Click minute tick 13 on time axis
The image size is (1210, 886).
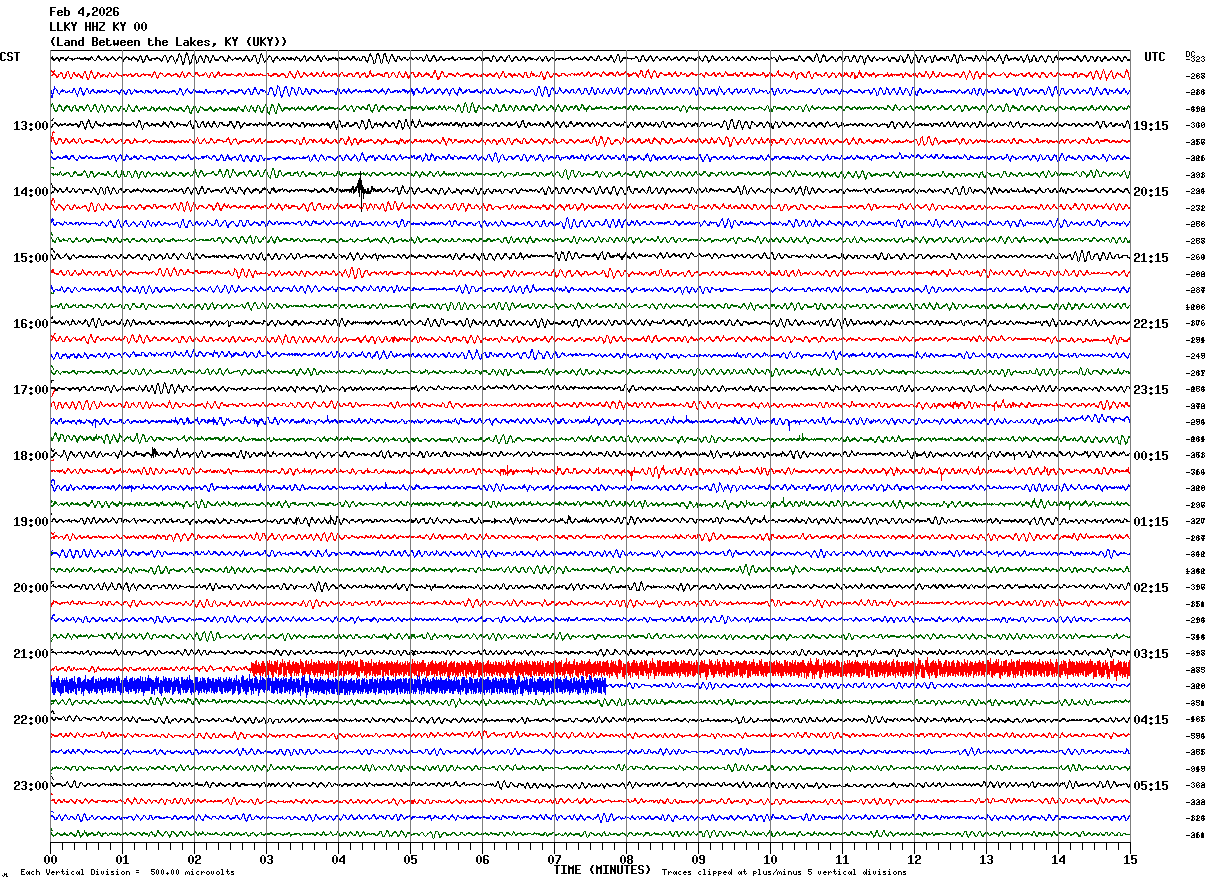click(986, 859)
